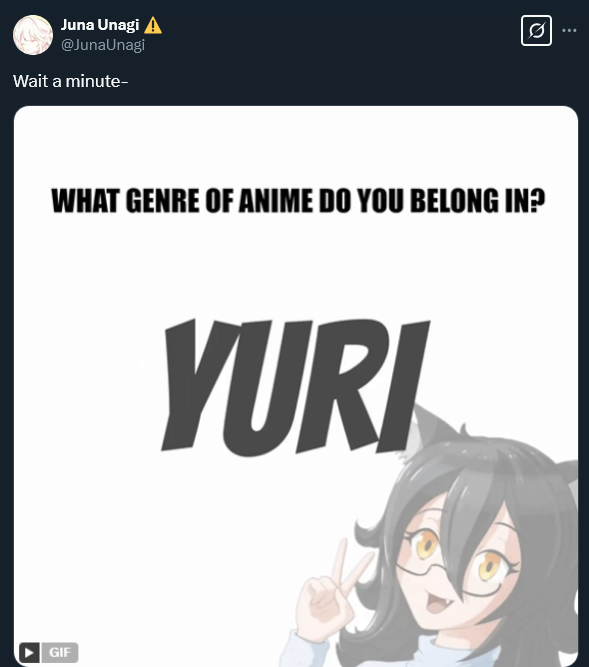Visit the @JunaUnagi handle link
Image resolution: width=589 pixels, height=667 pixels.
click(x=103, y=45)
